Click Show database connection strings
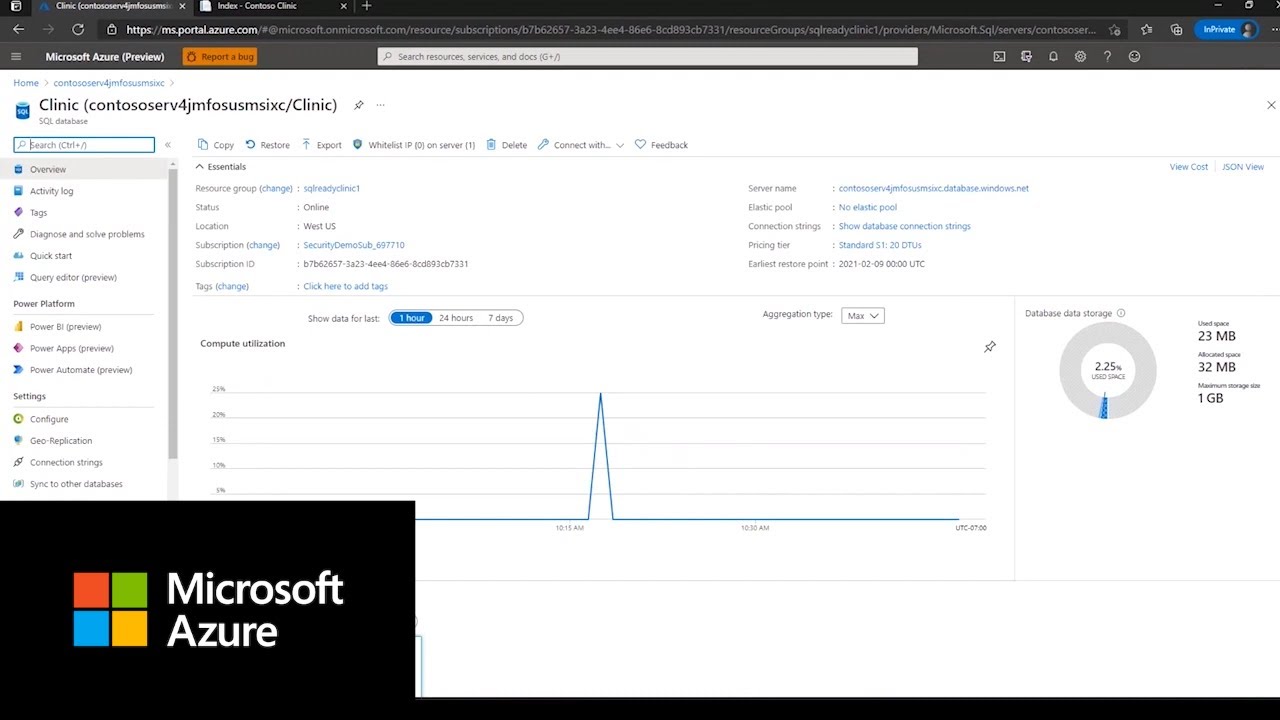 click(x=905, y=226)
